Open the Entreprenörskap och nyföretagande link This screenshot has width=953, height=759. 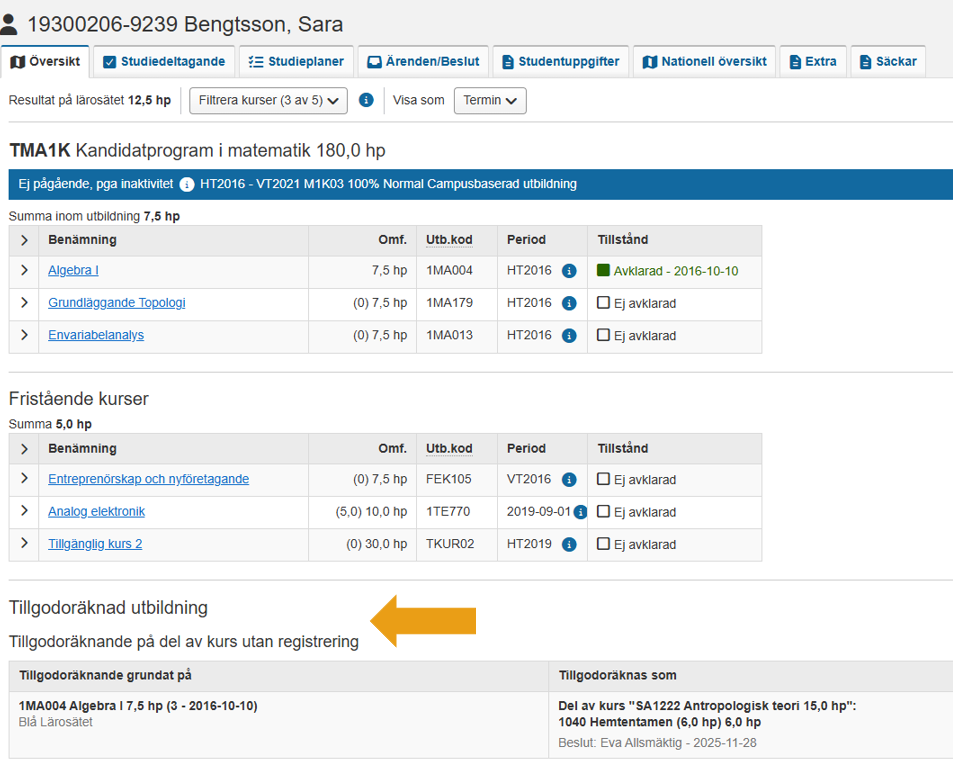(148, 480)
